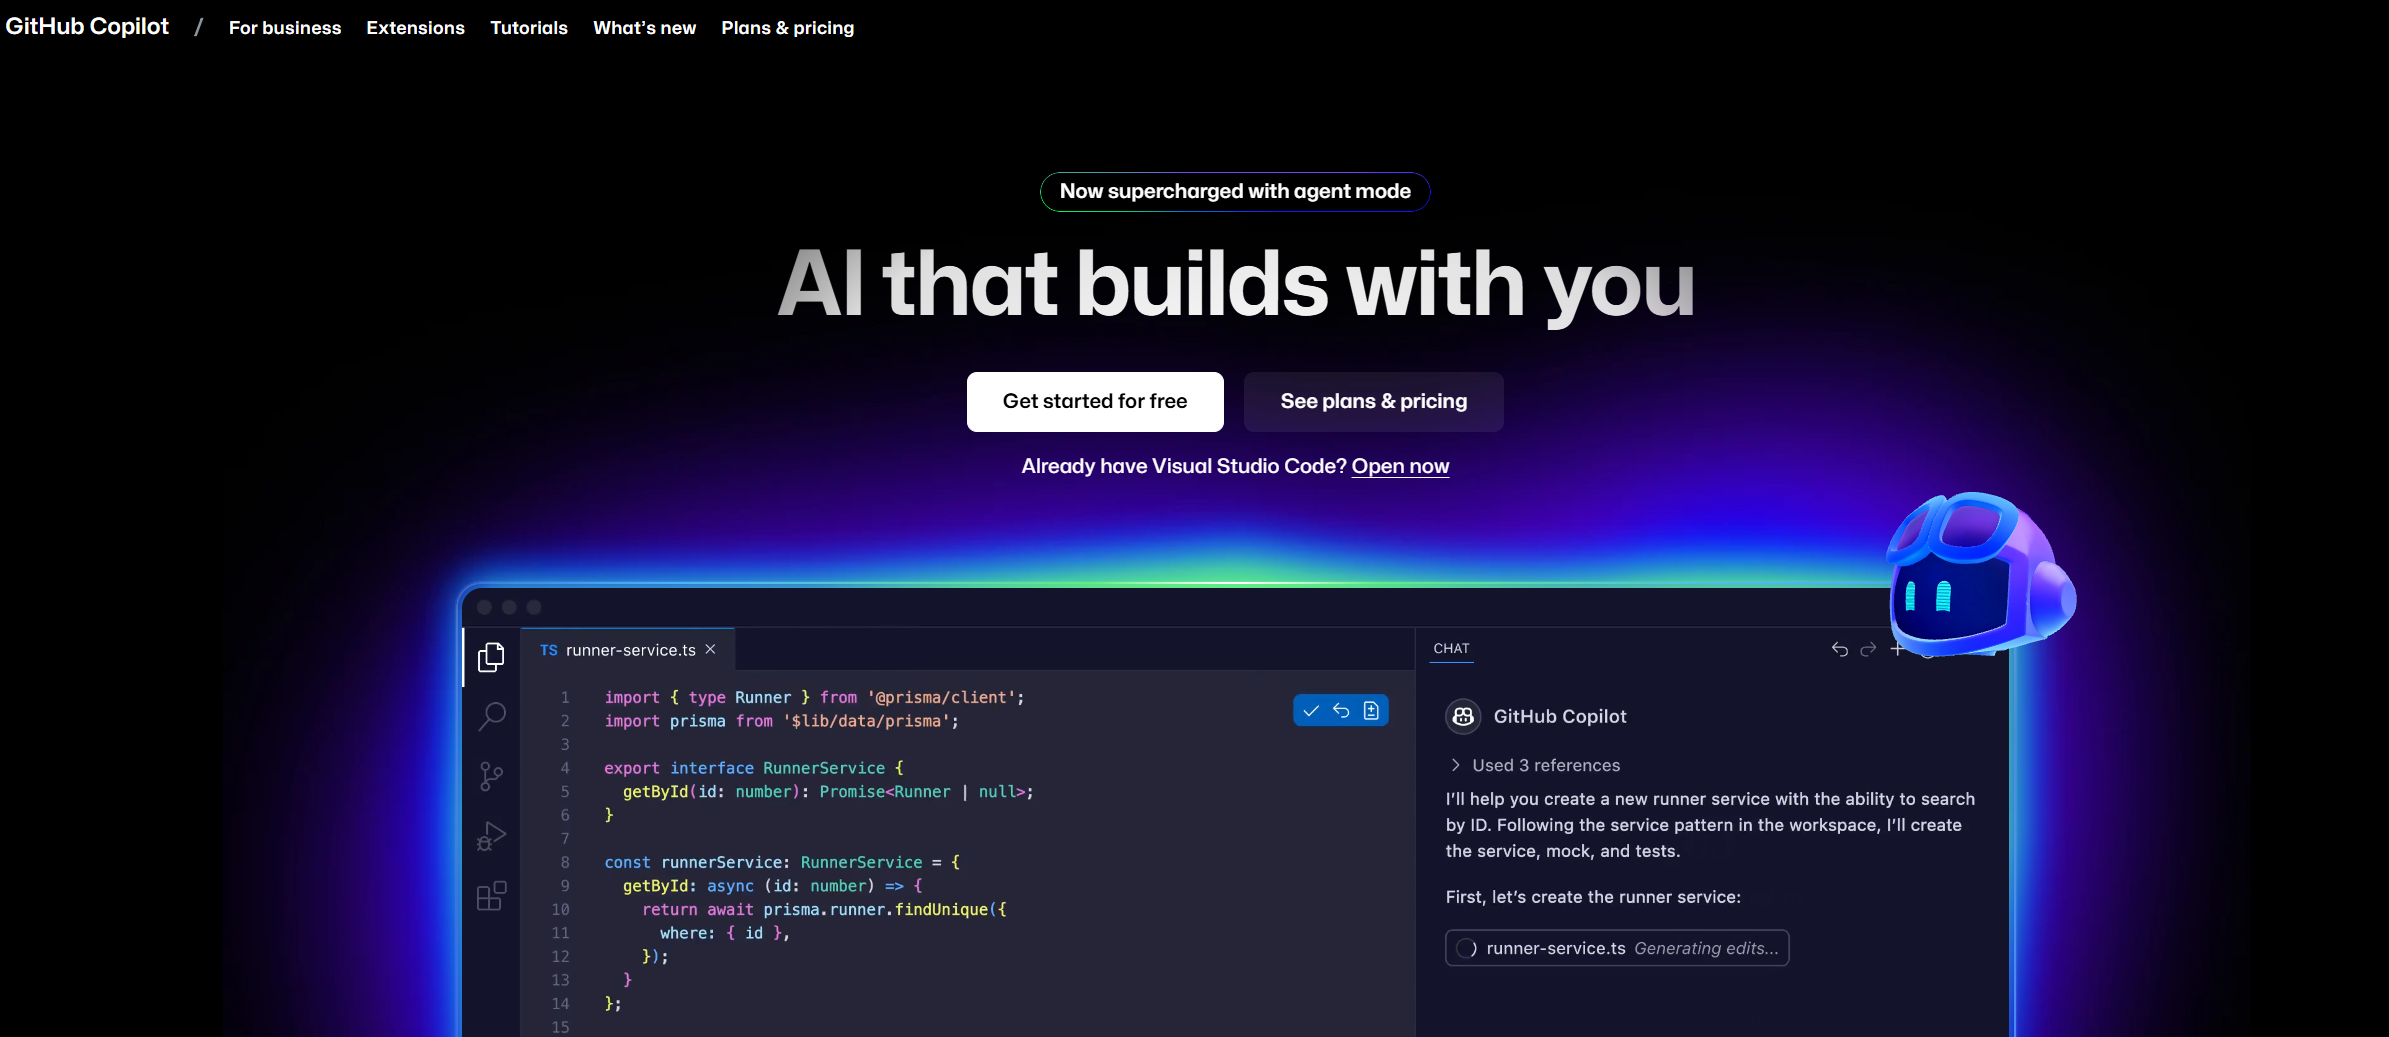Click line number 8 in editor gutter

(565, 862)
